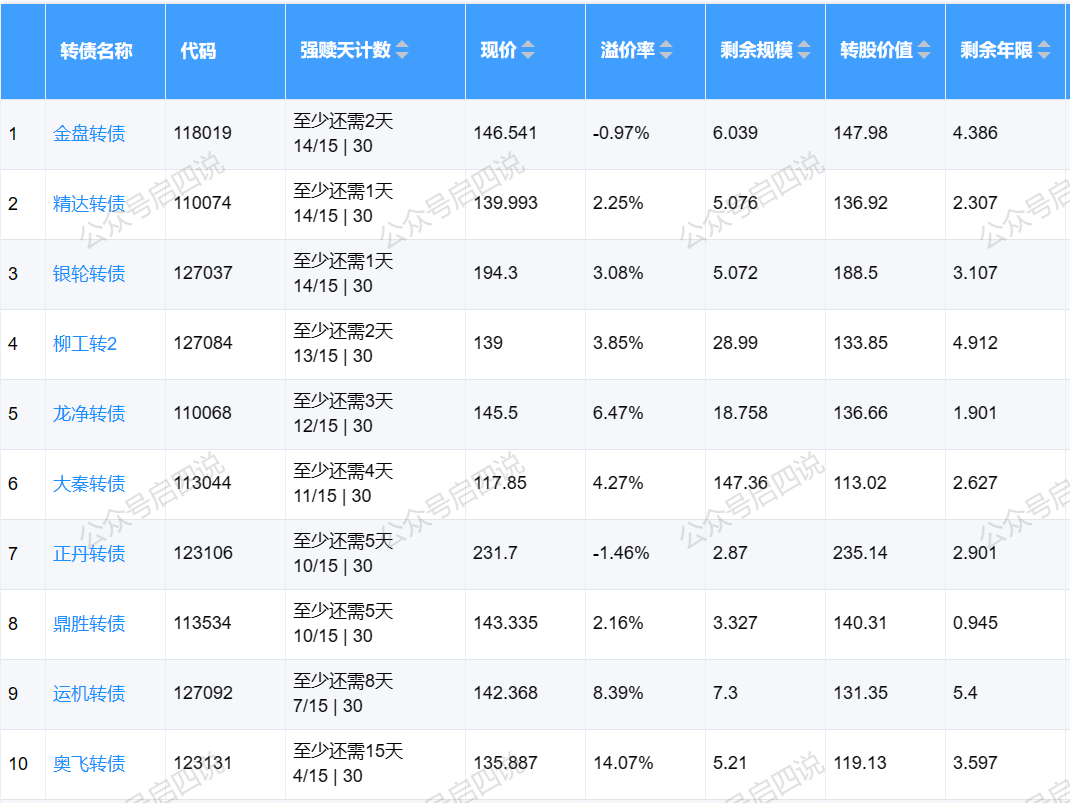Click the 至少还需15天 cell

(348, 752)
